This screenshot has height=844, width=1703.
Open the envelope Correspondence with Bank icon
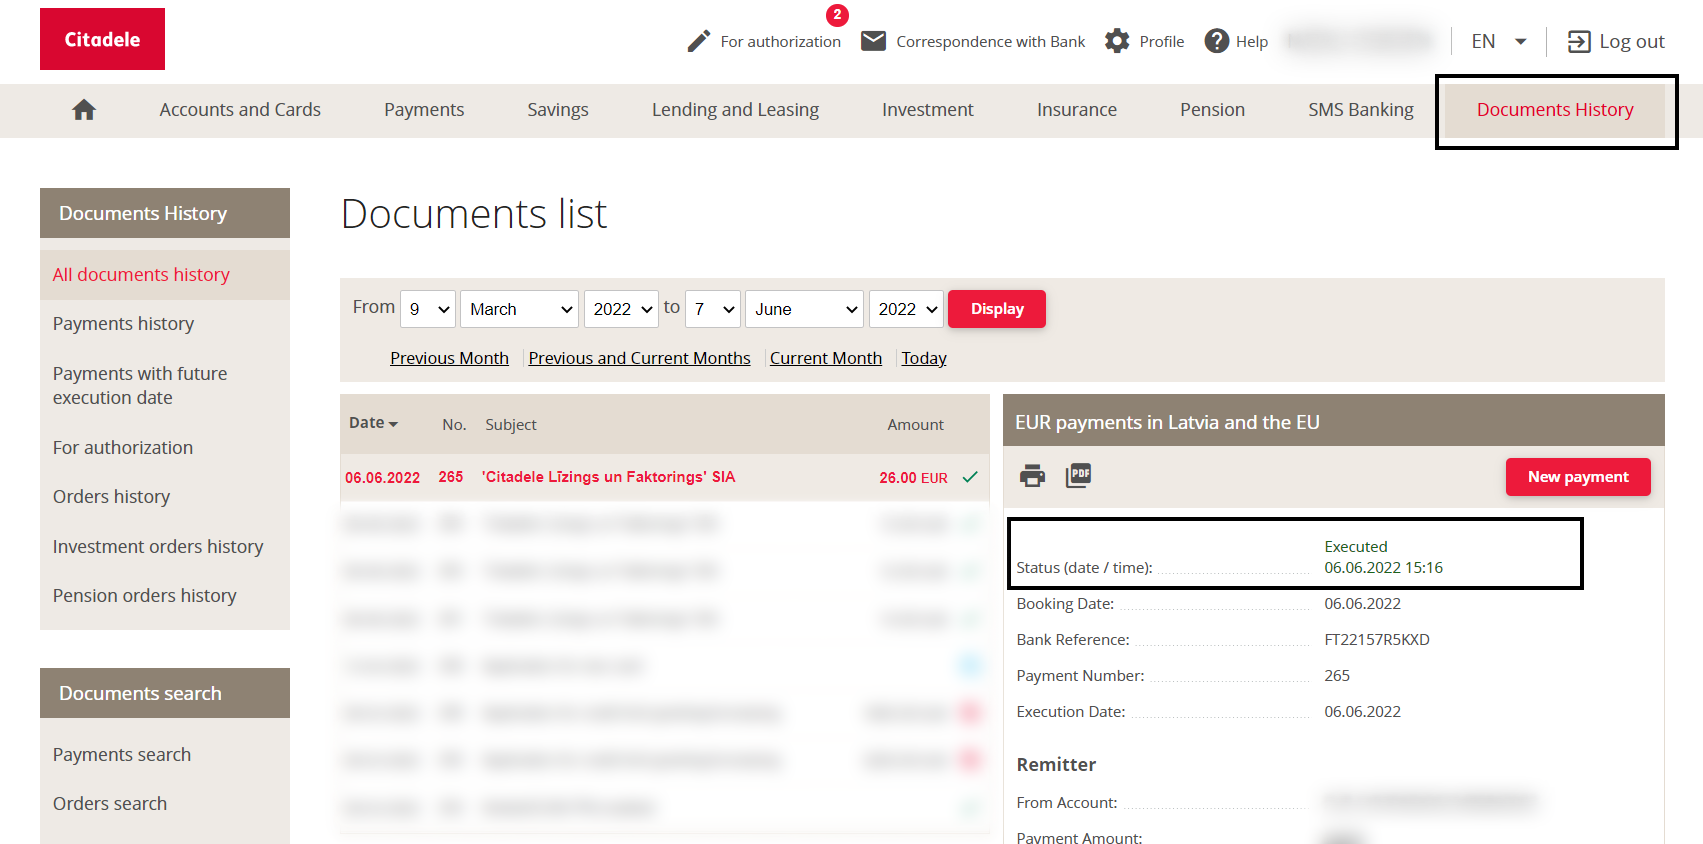[874, 41]
